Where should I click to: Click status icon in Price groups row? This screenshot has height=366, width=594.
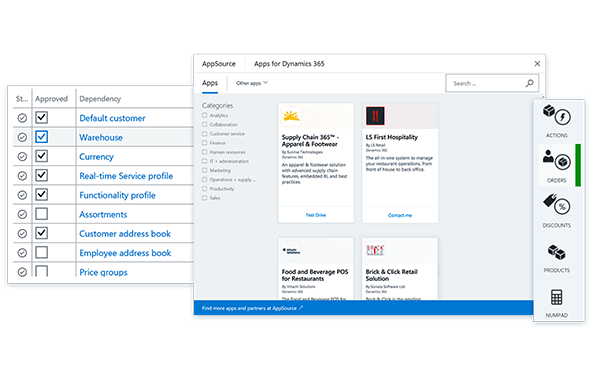22,272
